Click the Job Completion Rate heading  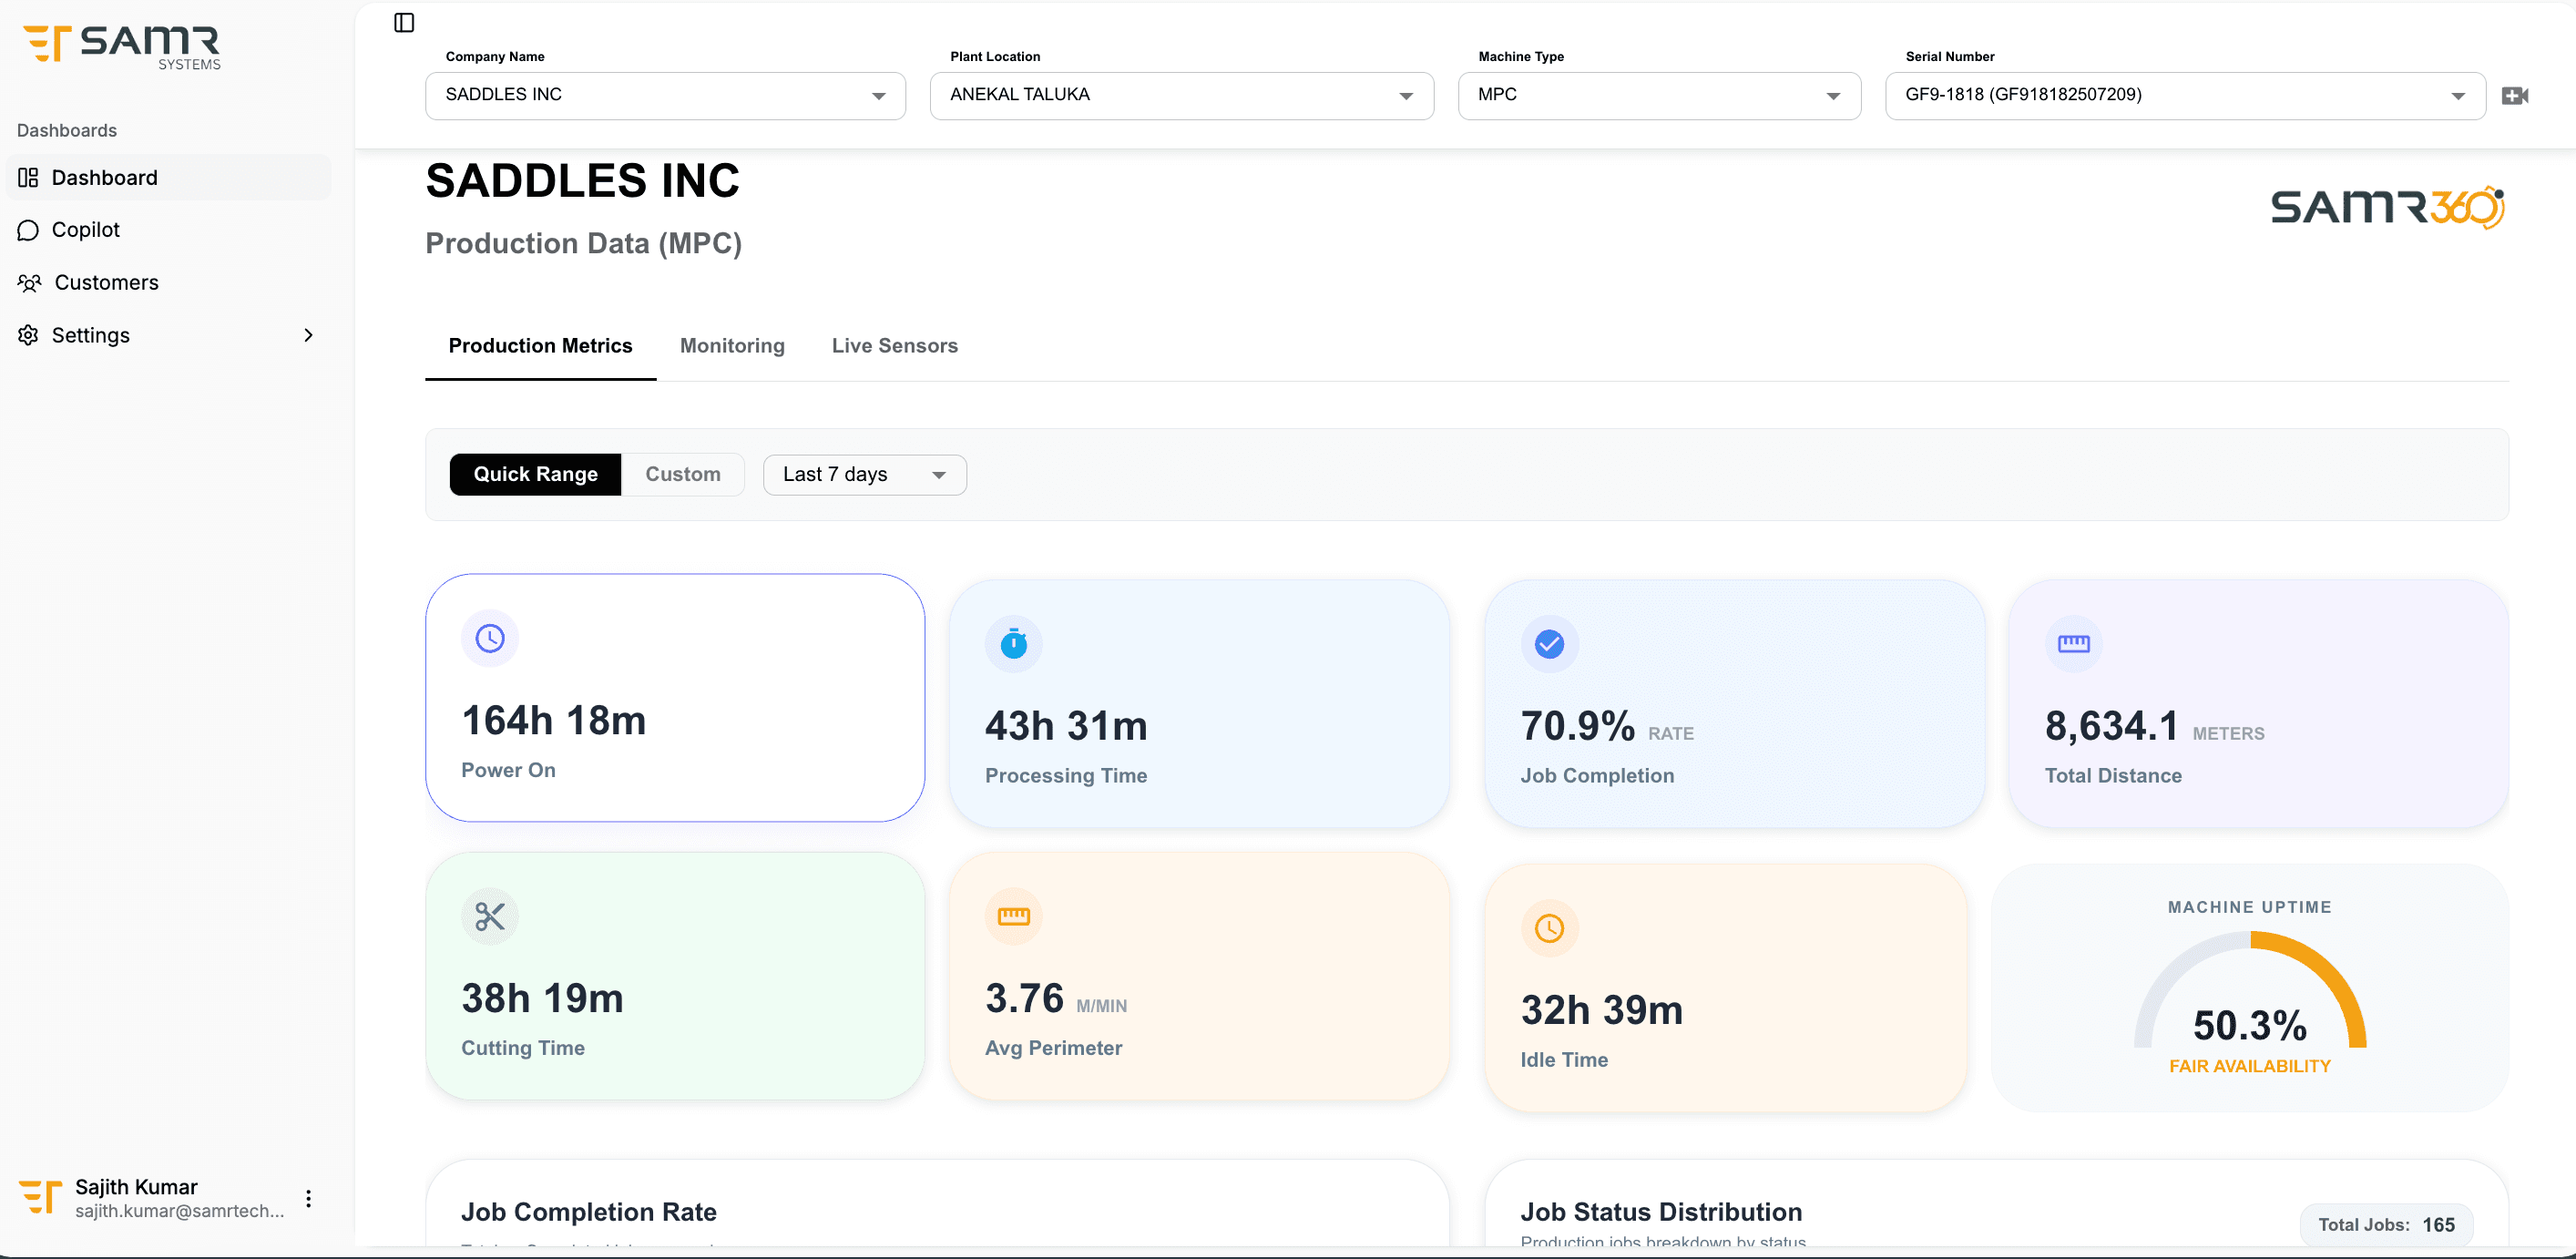589,1212
